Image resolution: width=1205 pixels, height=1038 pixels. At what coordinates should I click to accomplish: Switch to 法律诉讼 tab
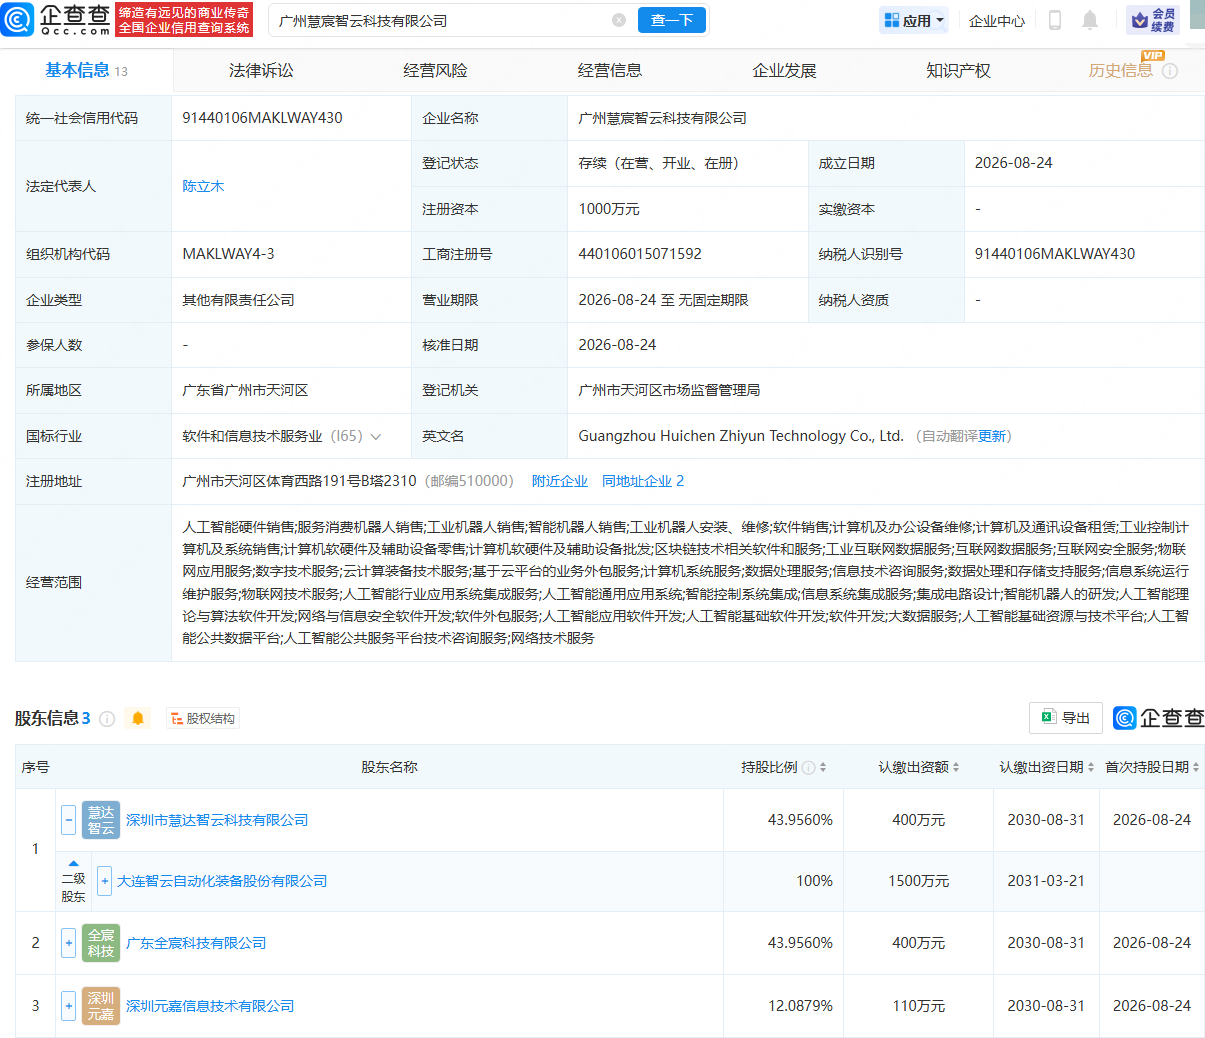(x=261, y=71)
